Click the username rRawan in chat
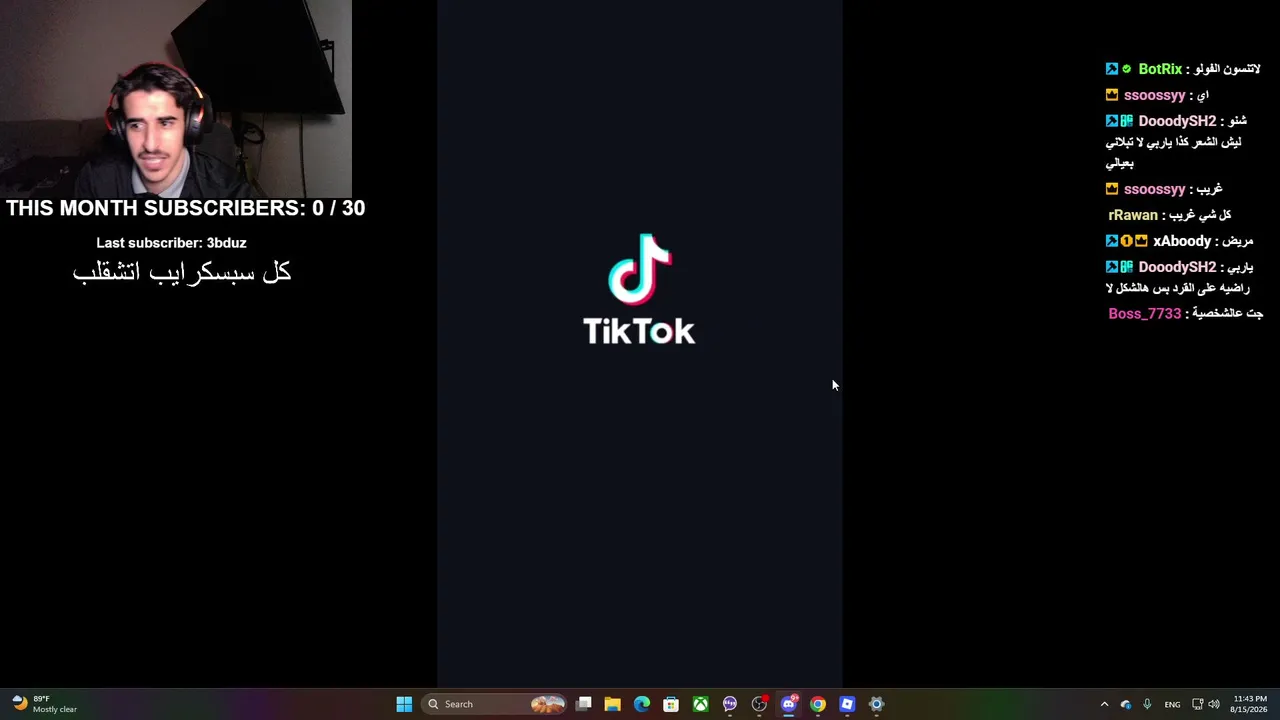1280x720 pixels. click(1133, 215)
